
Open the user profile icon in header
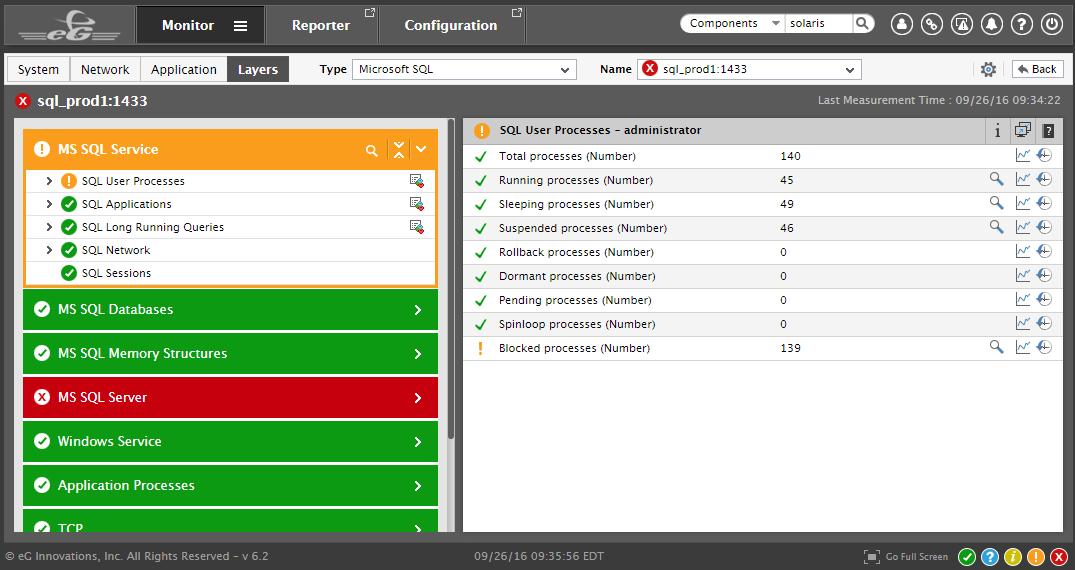coord(902,24)
